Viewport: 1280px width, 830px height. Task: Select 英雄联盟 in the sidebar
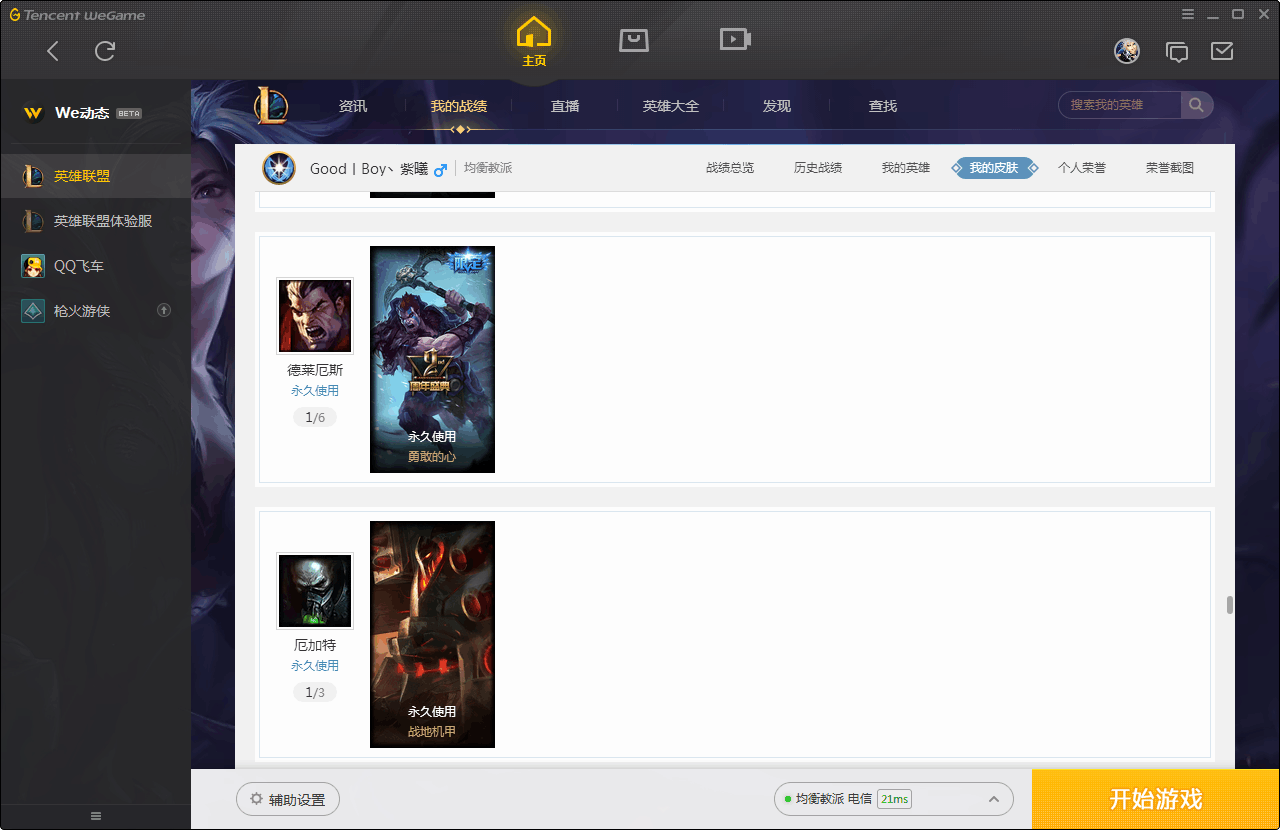click(95, 176)
